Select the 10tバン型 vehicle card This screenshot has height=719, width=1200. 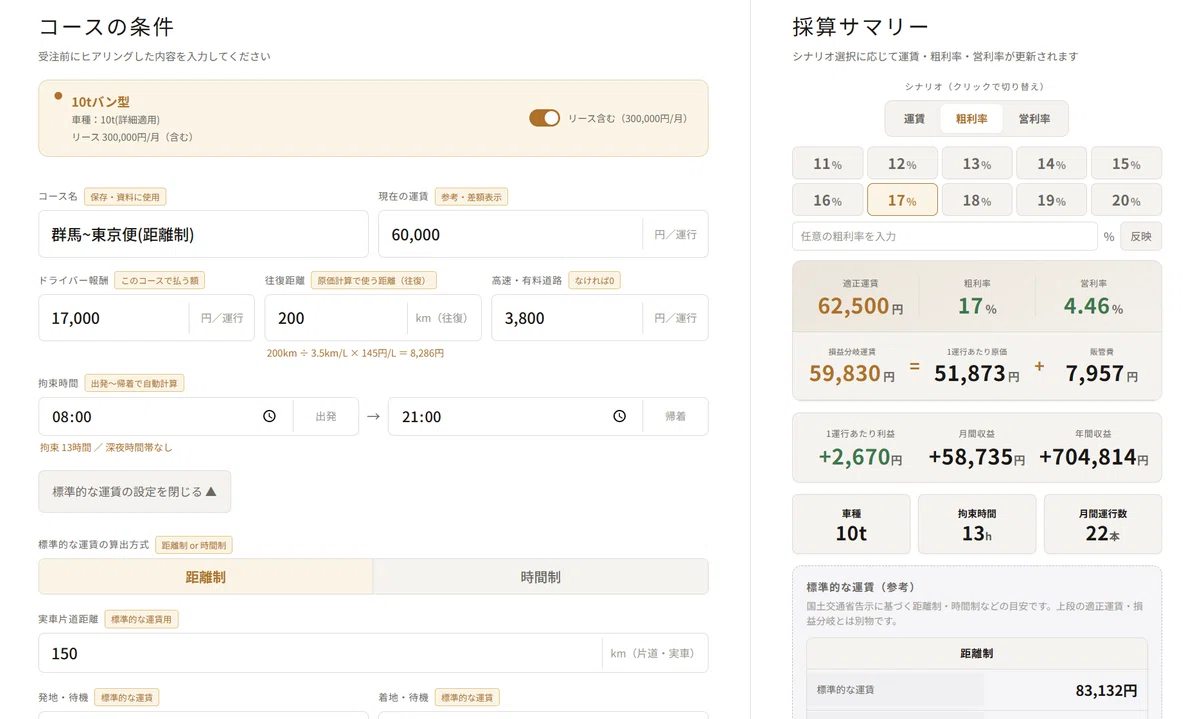pos(373,118)
